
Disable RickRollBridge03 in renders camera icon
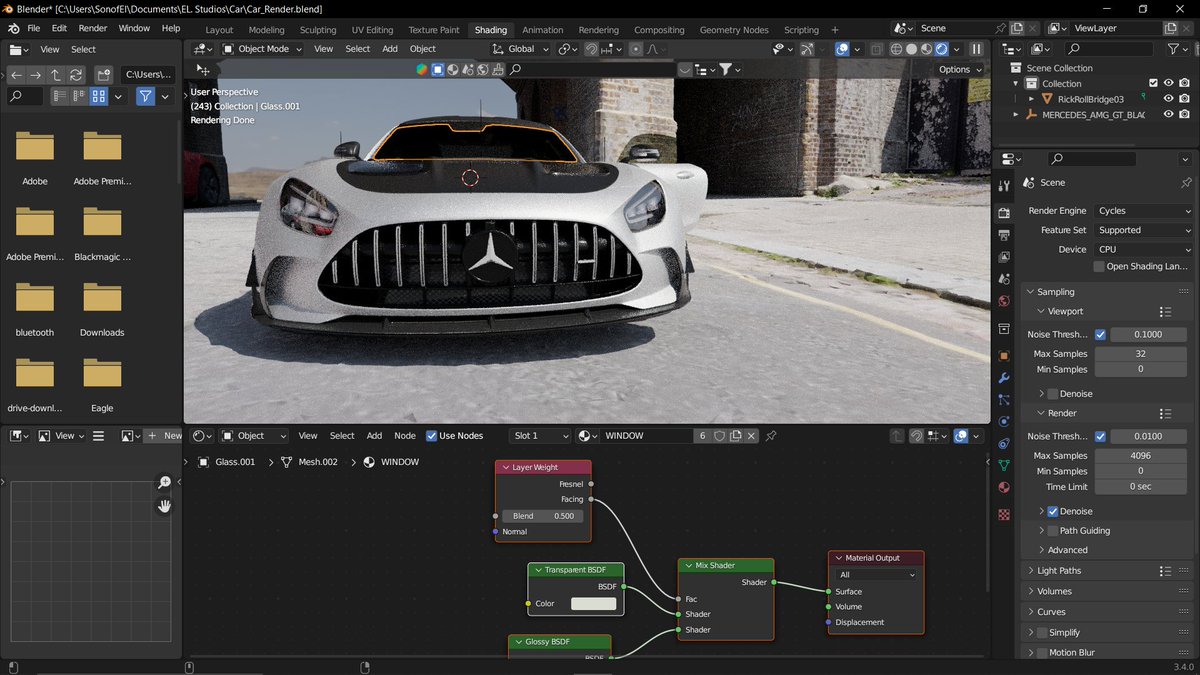pos(1184,99)
